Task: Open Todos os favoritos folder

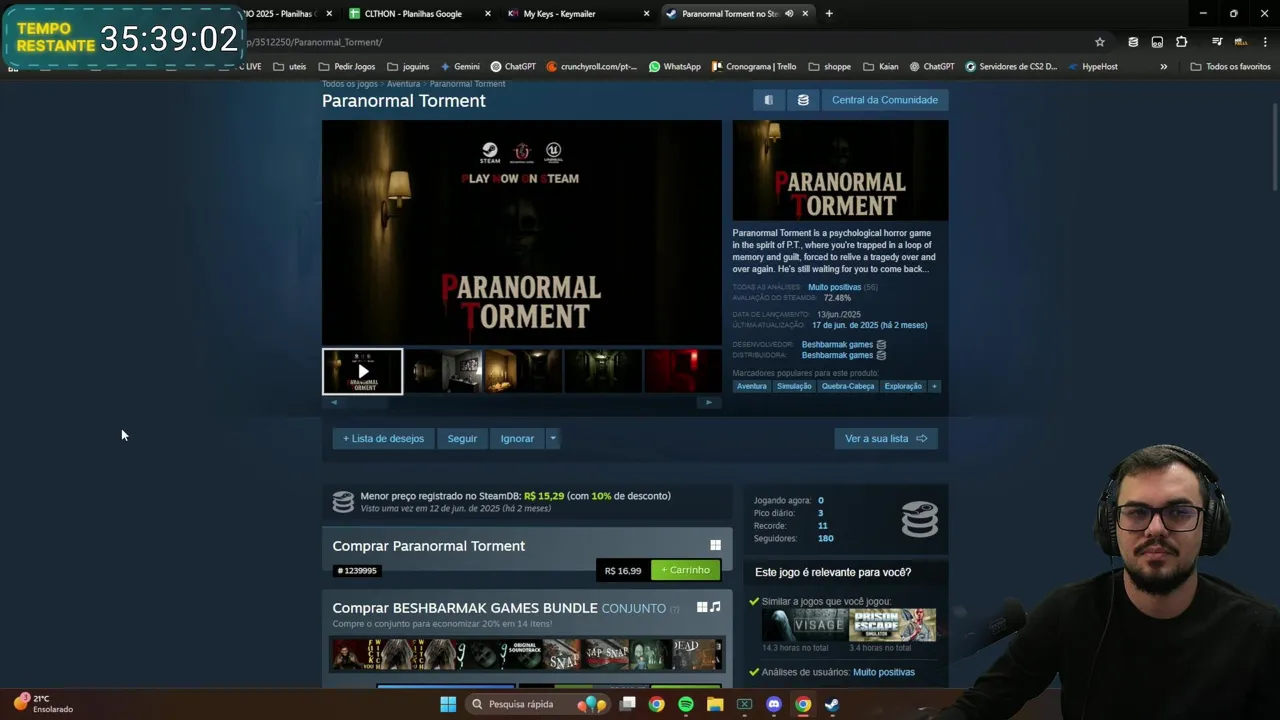Action: 1230,67
